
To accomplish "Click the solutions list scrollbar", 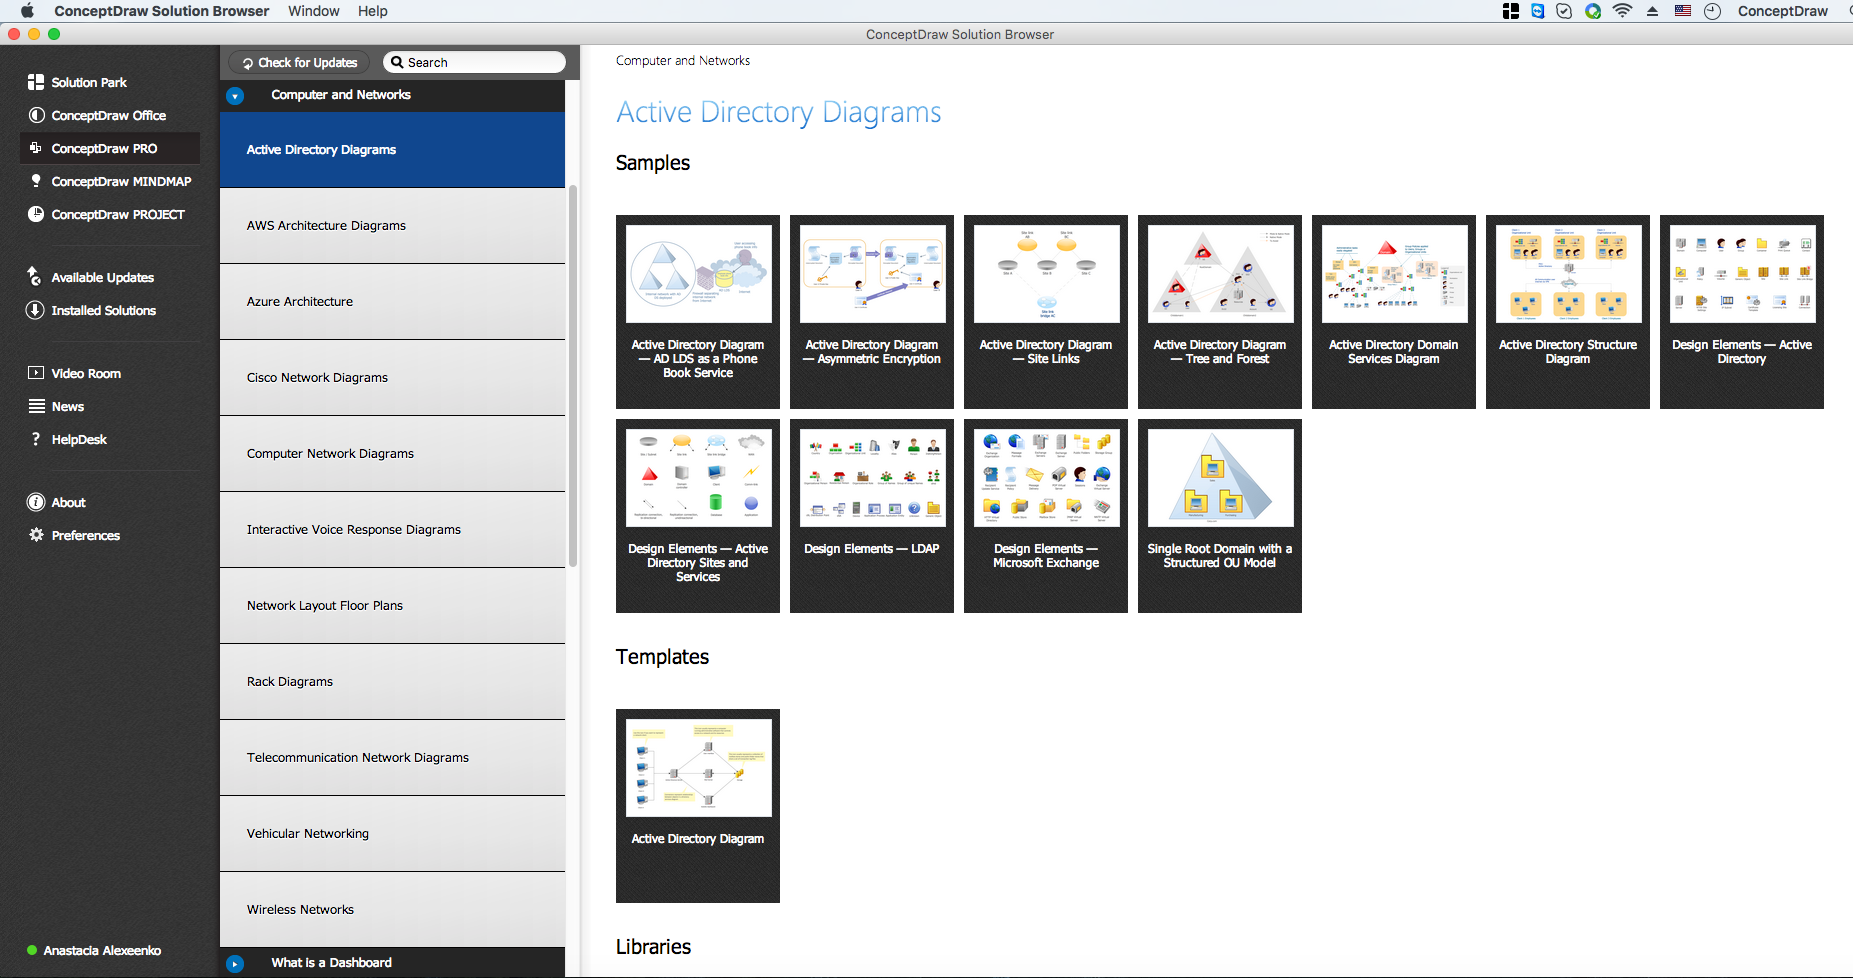I will [573, 377].
